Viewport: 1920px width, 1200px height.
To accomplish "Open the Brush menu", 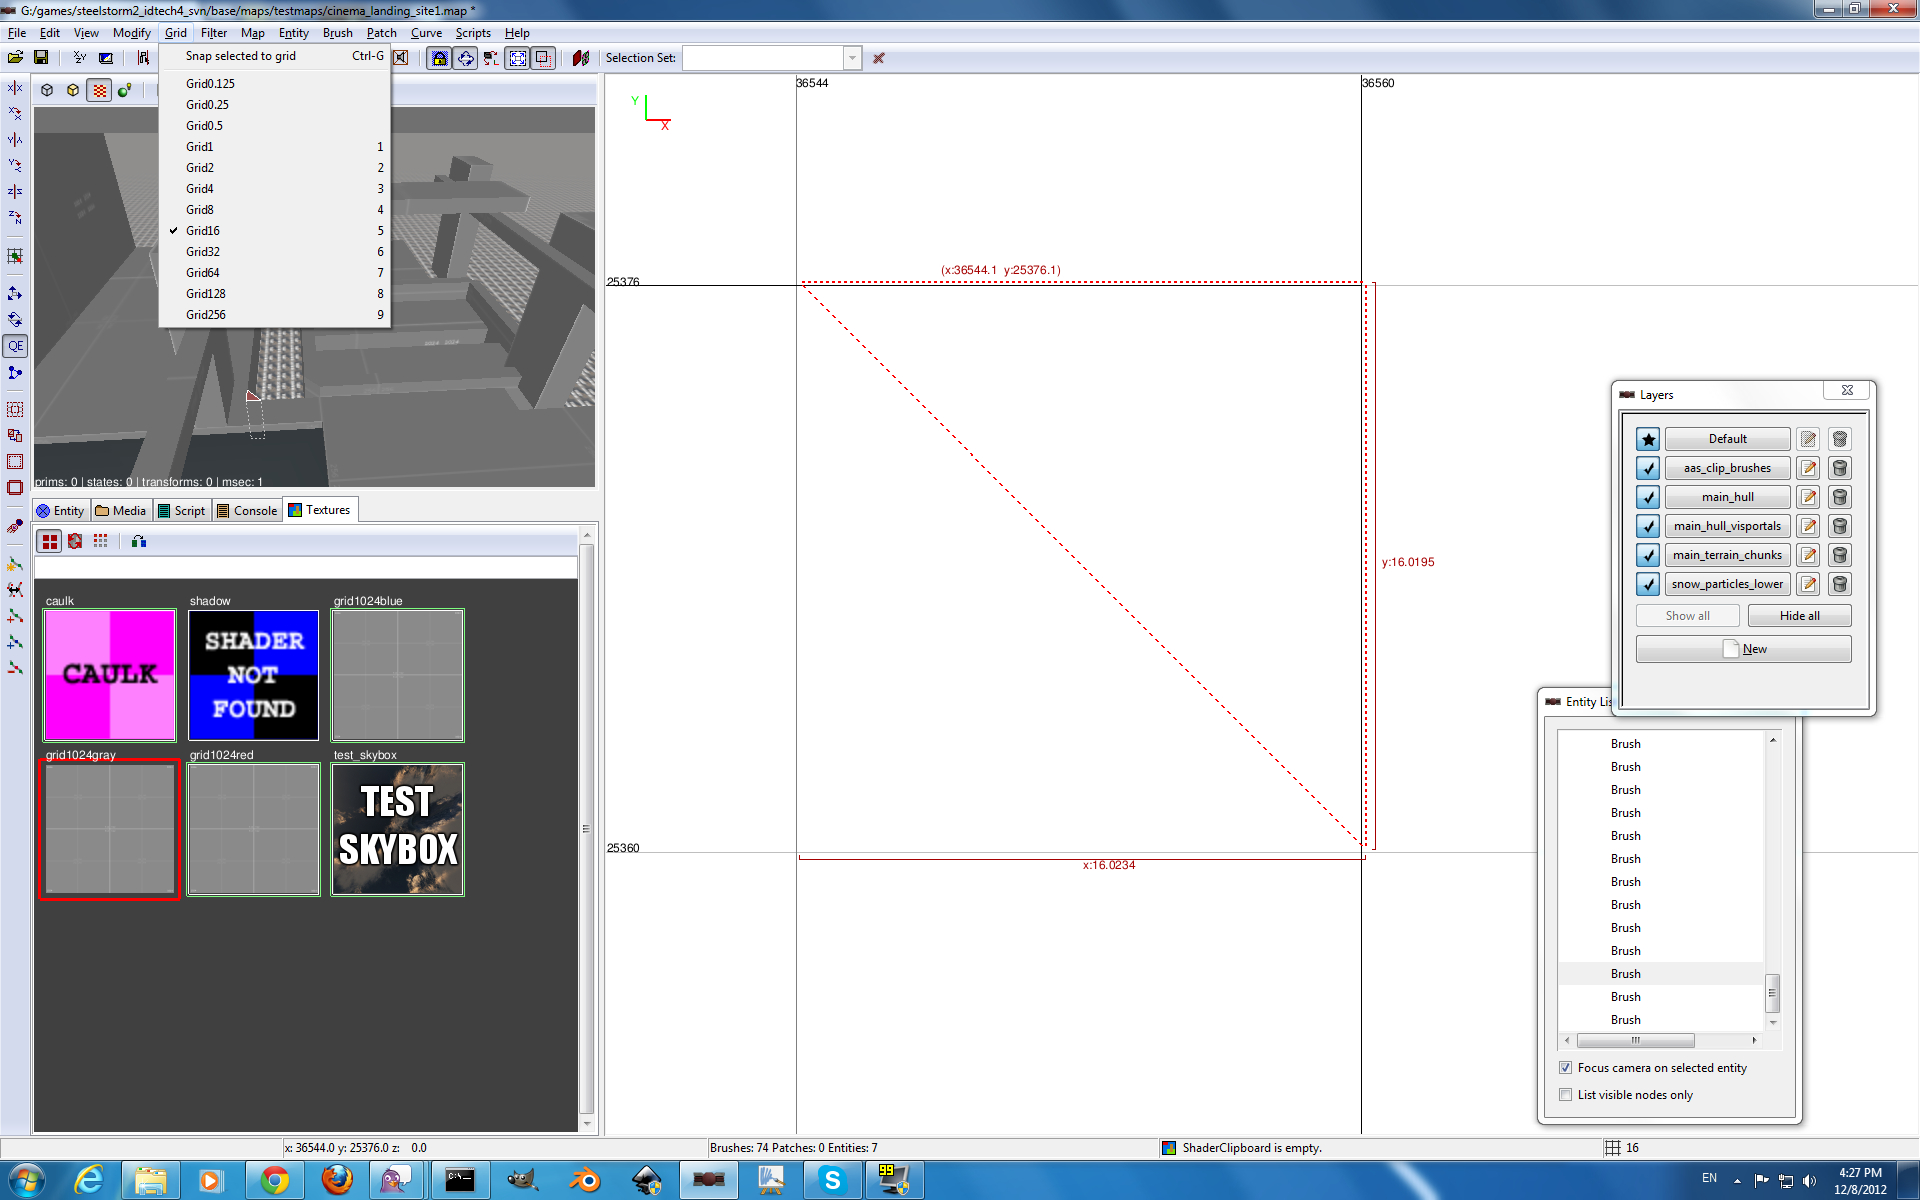I will click(x=337, y=33).
